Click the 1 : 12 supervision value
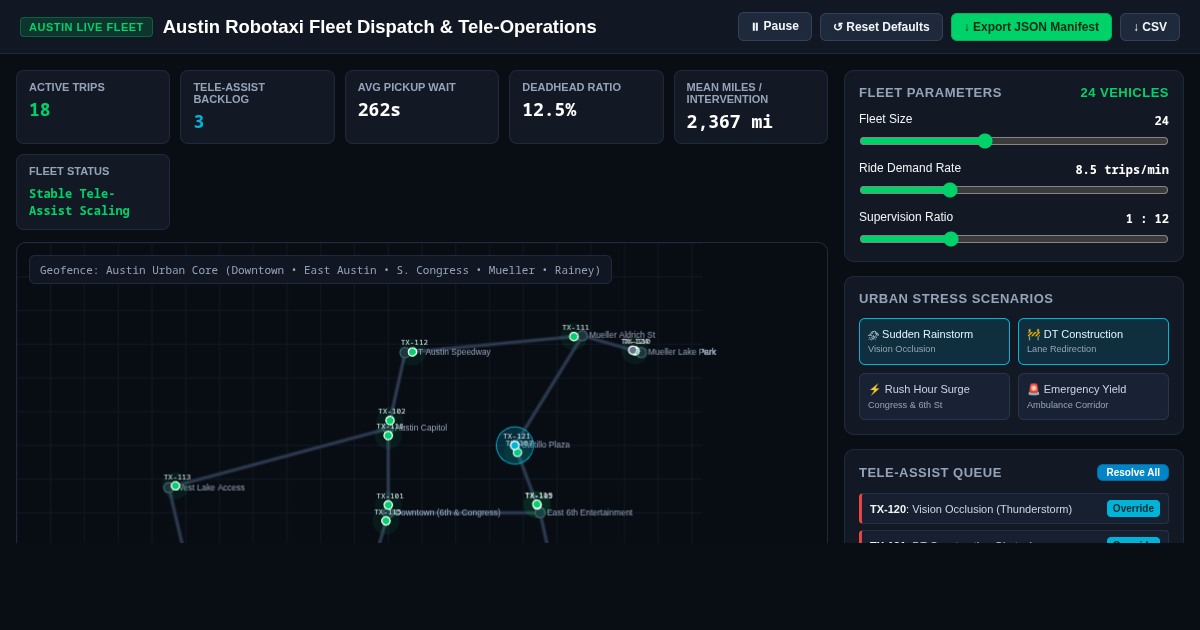Screen dimensions: 1200x630 coord(1147,219)
